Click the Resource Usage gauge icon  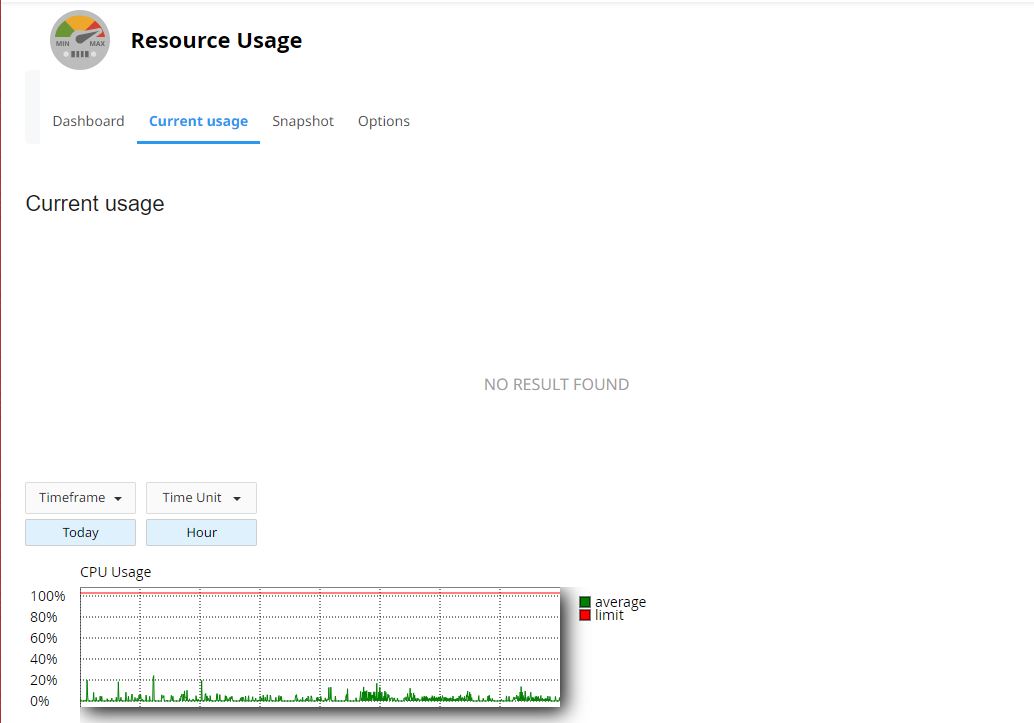coord(80,40)
